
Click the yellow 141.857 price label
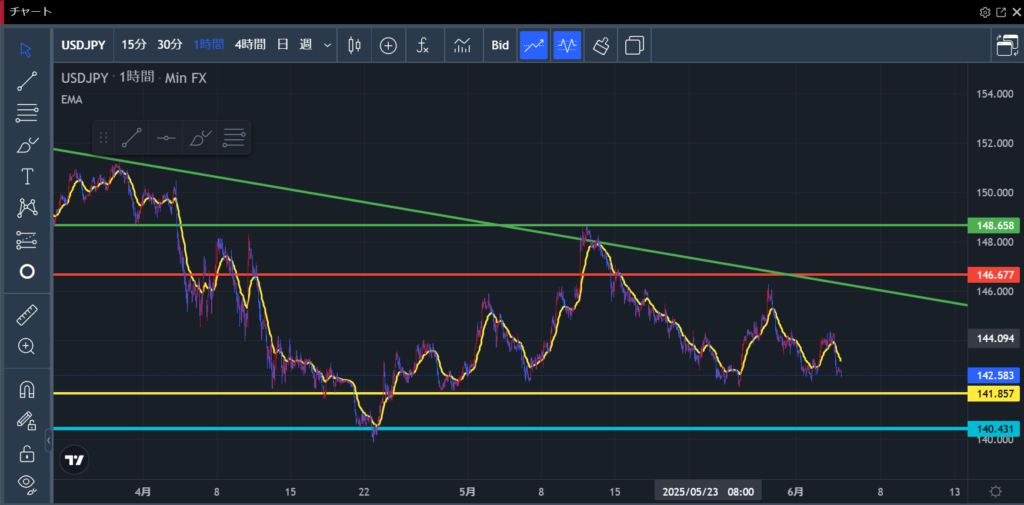[994, 393]
